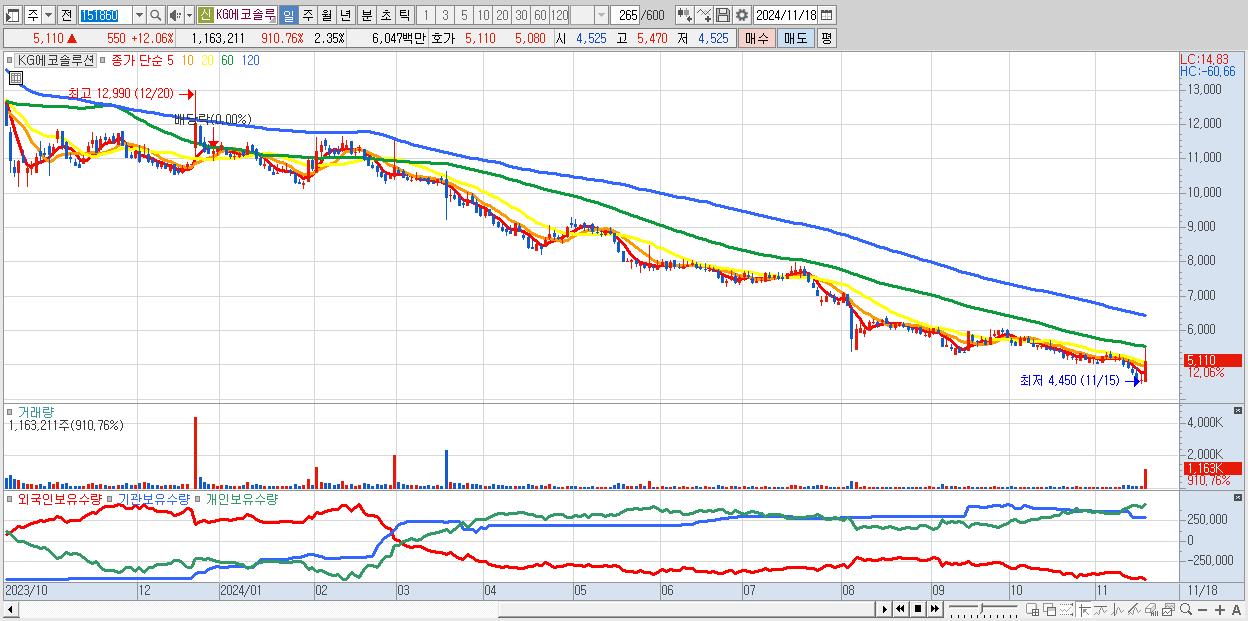Click the 매수 buy button
Image resolution: width=1248 pixels, height=621 pixels.
(757, 38)
